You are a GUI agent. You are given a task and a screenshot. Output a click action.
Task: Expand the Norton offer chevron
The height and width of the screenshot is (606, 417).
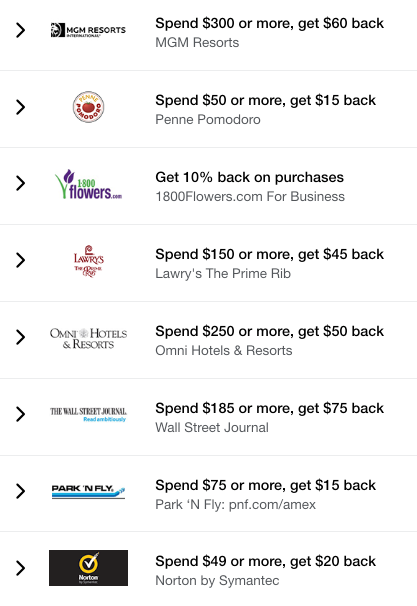point(20,568)
